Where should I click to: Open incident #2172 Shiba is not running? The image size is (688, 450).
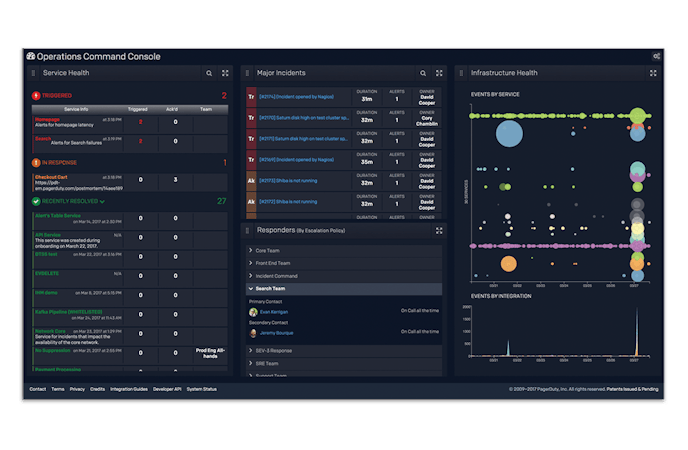pos(288,202)
